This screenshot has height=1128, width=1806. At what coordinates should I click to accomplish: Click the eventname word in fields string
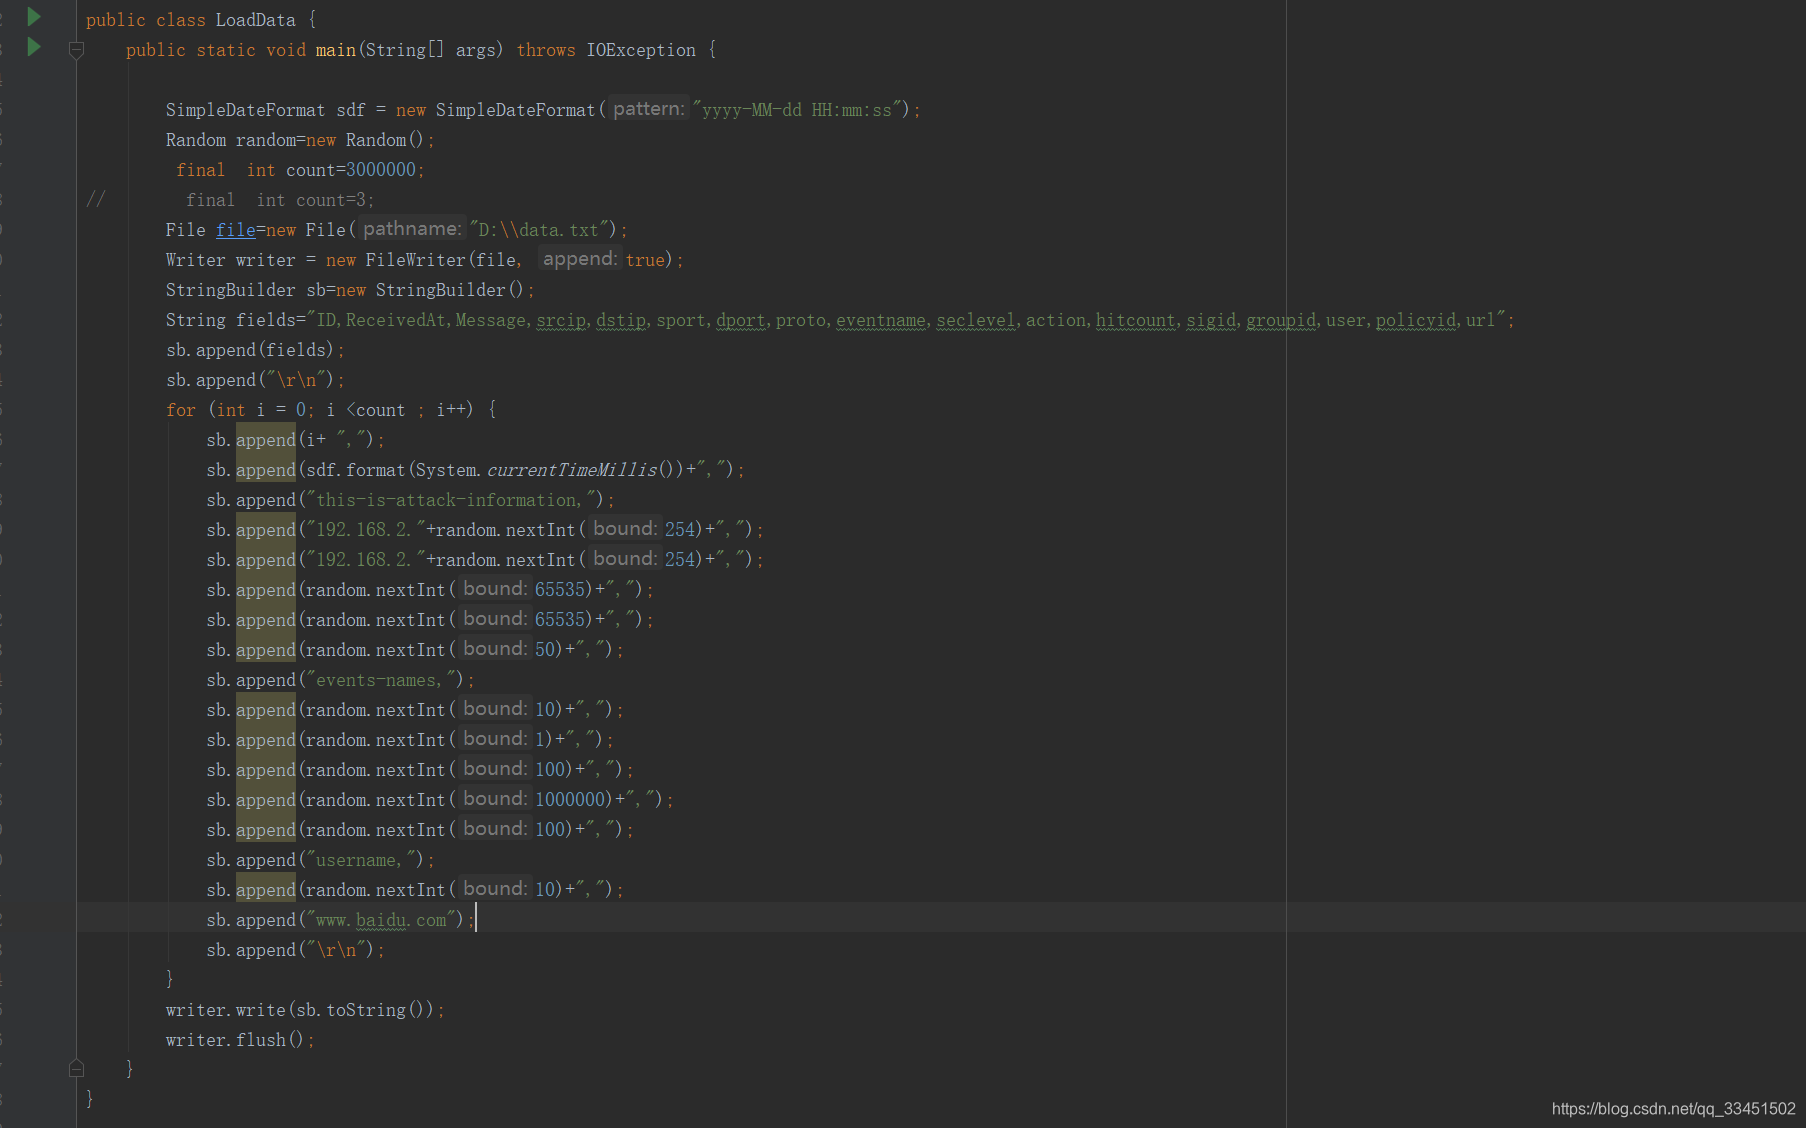[881, 320]
